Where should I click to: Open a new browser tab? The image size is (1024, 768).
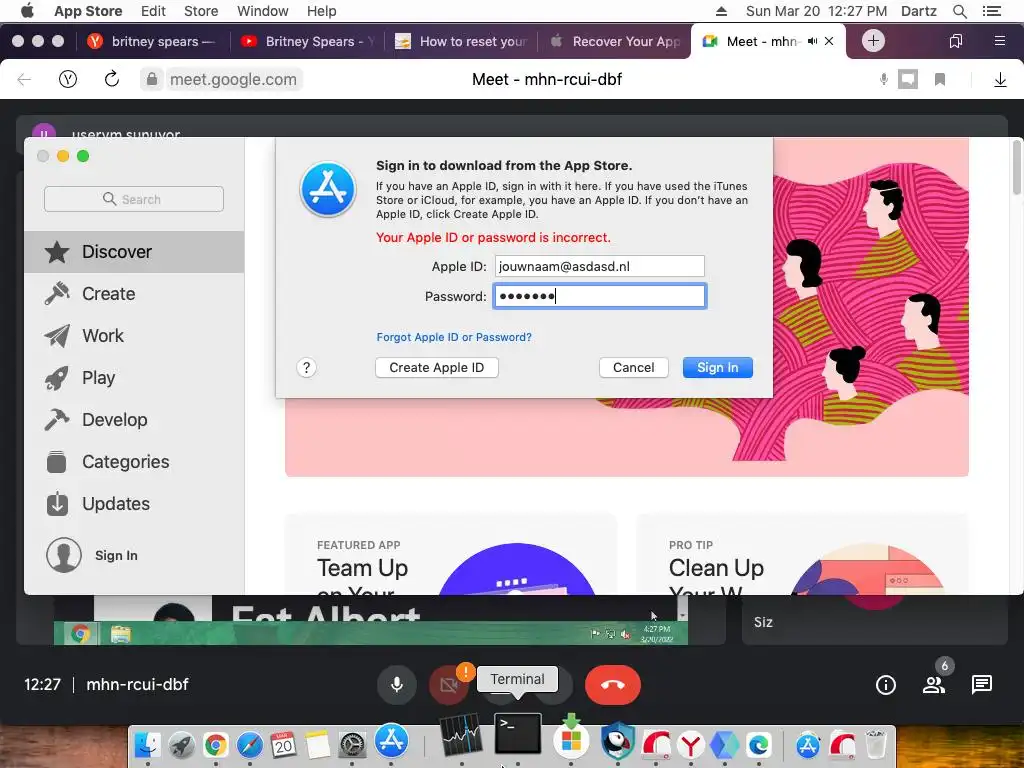point(873,40)
